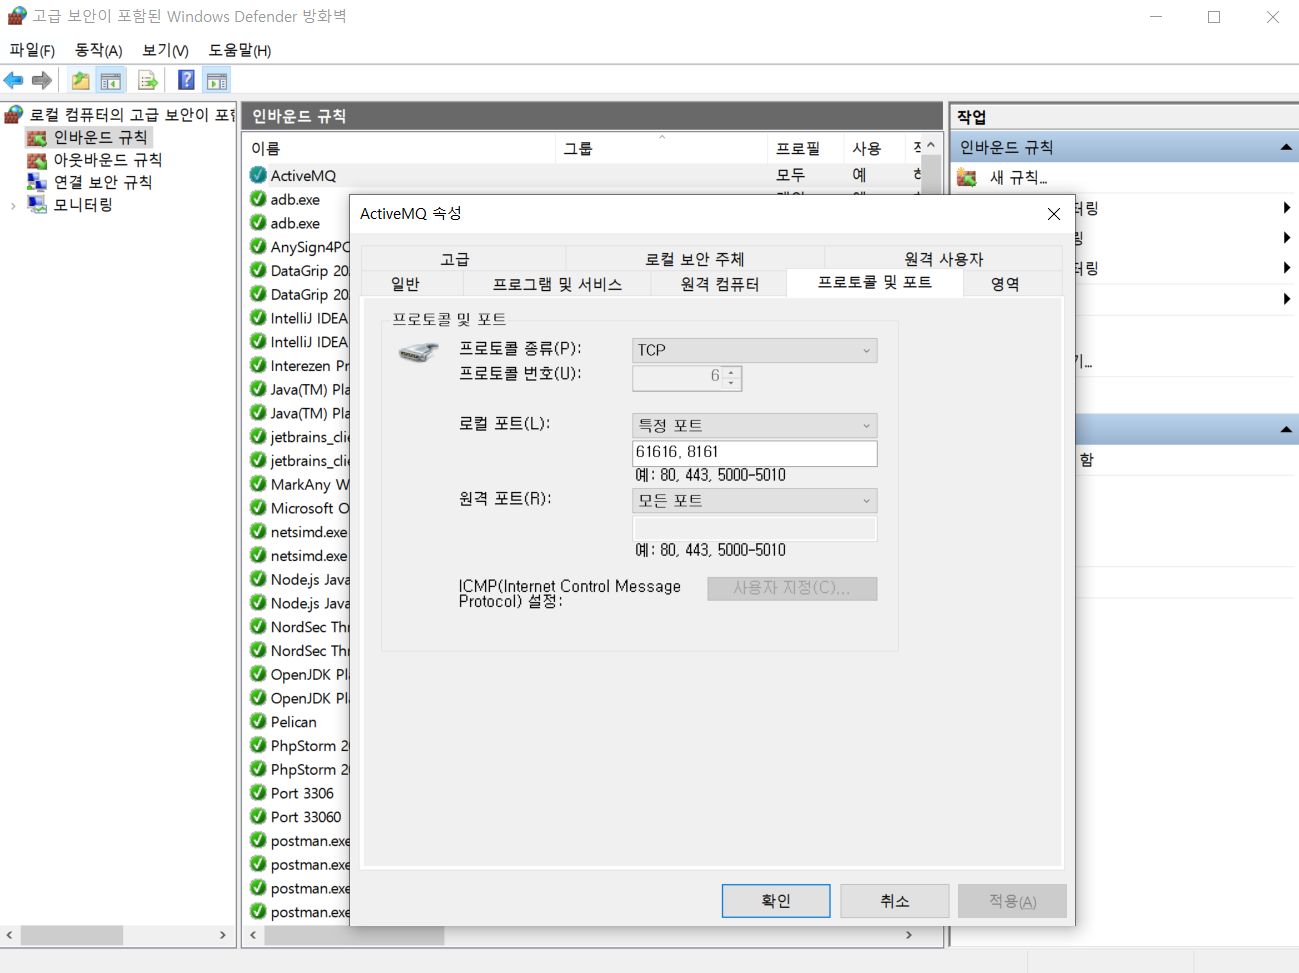Switch to the 고급 tab
The width and height of the screenshot is (1299, 973).
(x=455, y=259)
